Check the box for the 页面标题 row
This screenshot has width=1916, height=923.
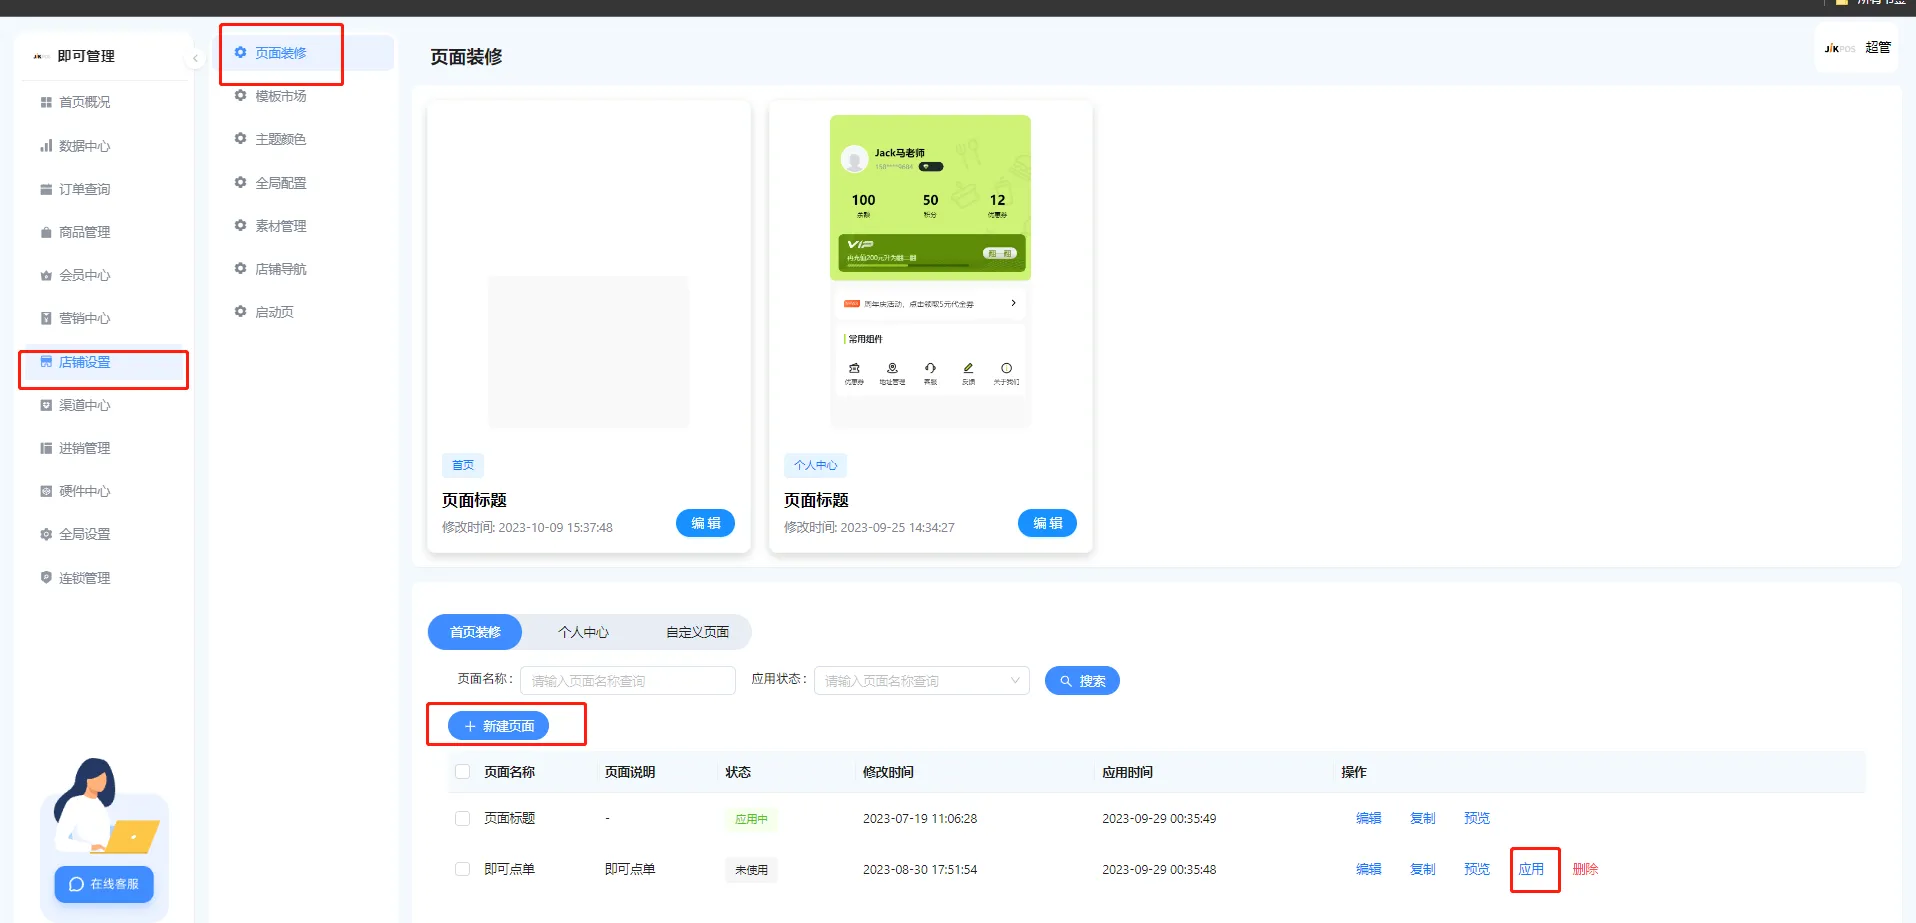coord(462,818)
